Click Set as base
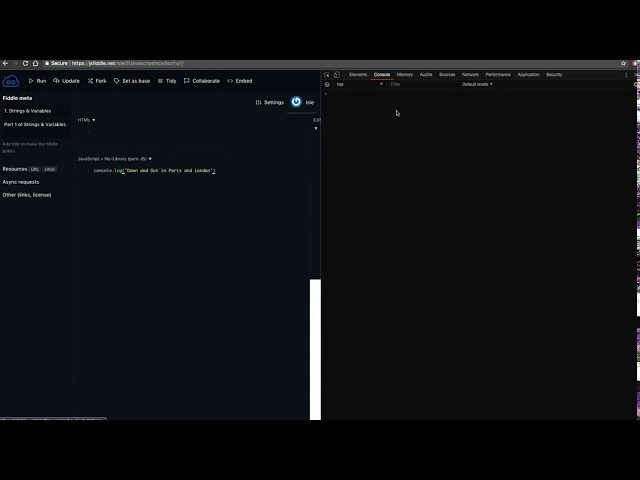Image resolution: width=640 pixels, height=480 pixels. point(132,81)
